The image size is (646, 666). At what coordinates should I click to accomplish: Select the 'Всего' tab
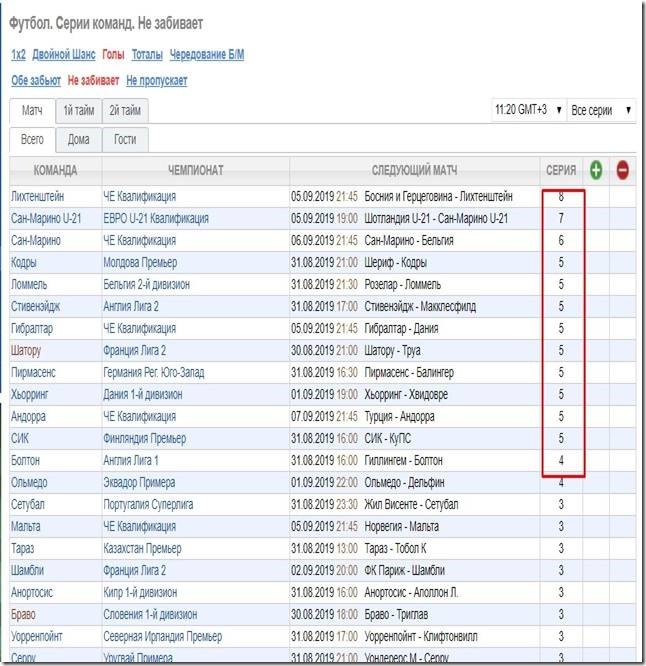point(32,140)
